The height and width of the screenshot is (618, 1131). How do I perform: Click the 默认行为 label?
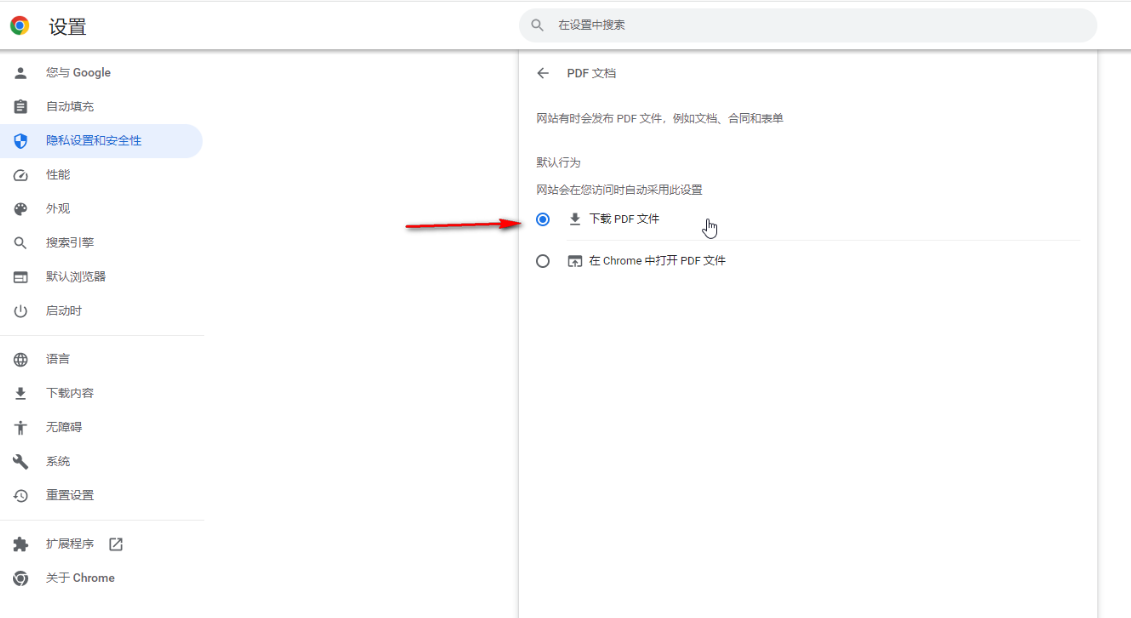tap(558, 162)
